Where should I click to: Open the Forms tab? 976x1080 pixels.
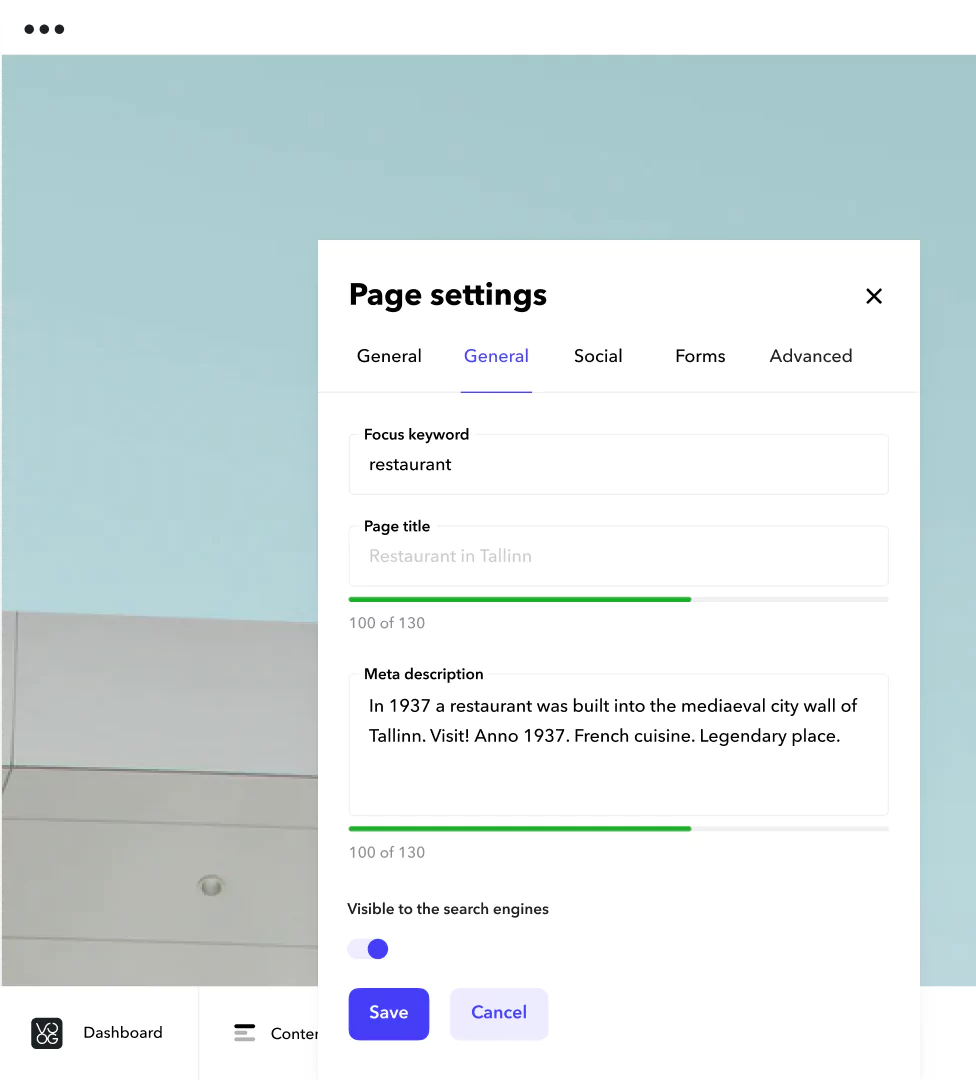[700, 356]
